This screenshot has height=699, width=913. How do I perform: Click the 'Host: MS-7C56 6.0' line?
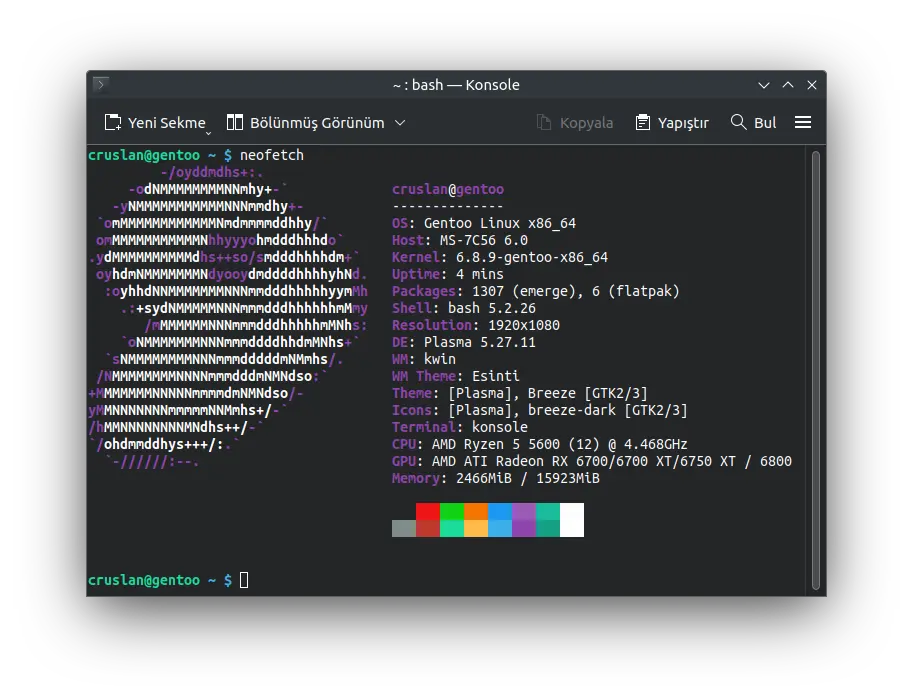(x=460, y=240)
